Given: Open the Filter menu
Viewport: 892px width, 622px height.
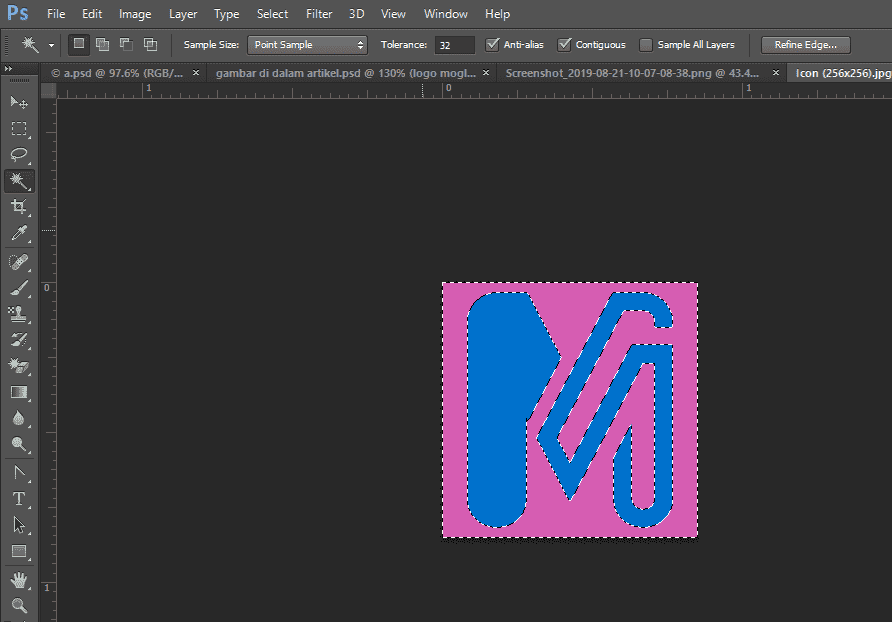Looking at the screenshot, I should pyautogui.click(x=319, y=14).
